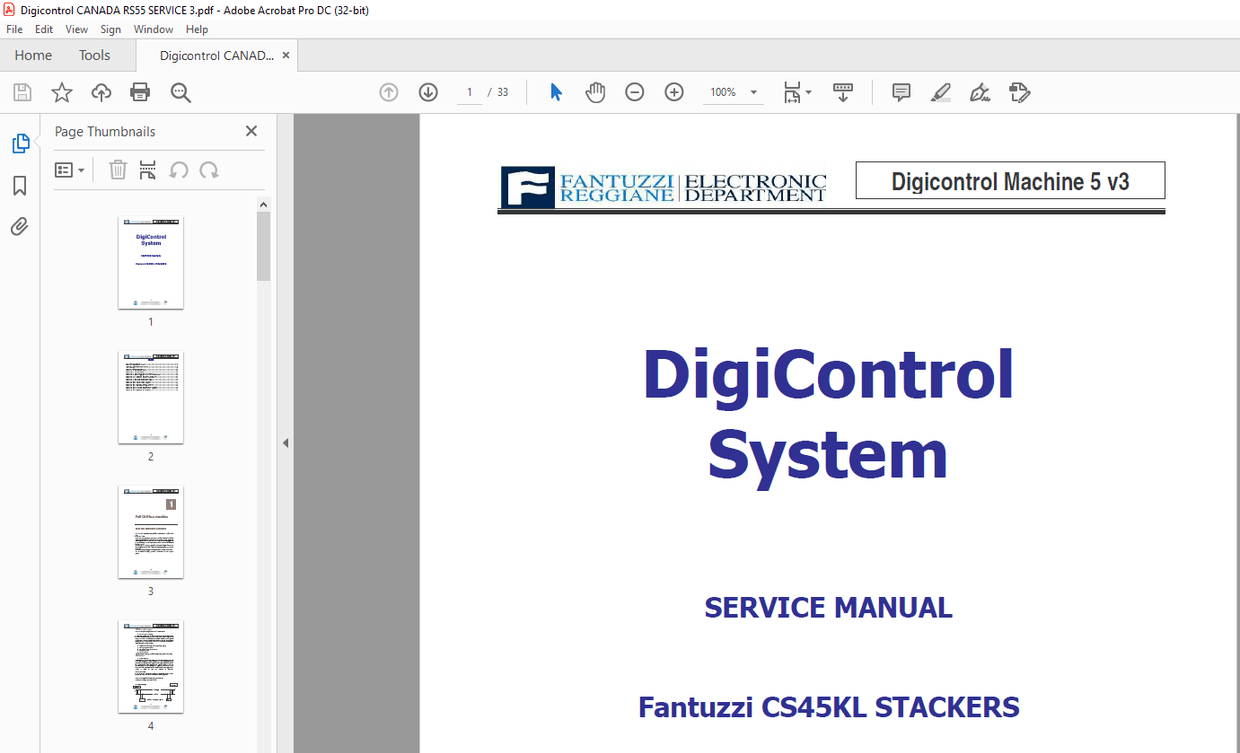Open the Fill & Sign tool
Viewport: 1240px width, 753px height.
click(980, 92)
